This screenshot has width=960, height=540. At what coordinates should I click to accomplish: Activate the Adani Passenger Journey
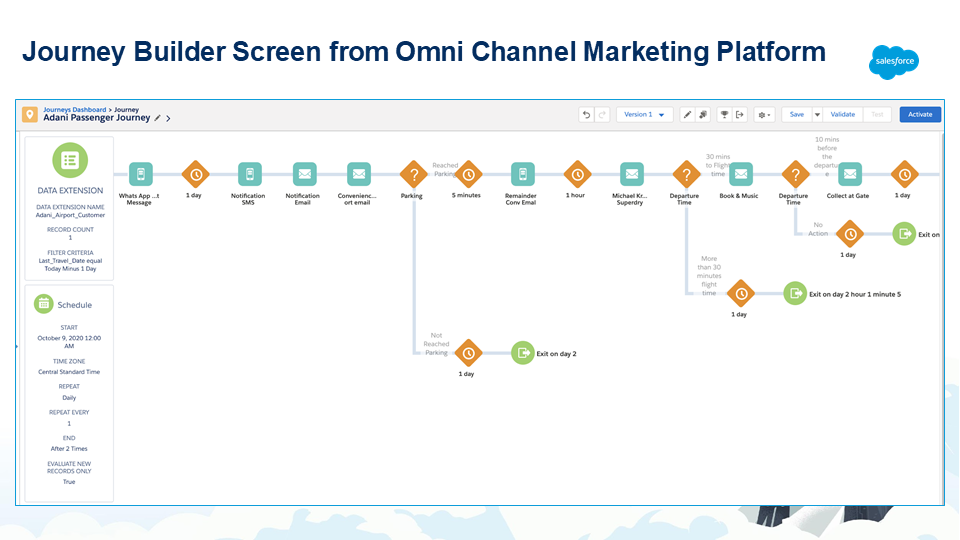(x=920, y=114)
